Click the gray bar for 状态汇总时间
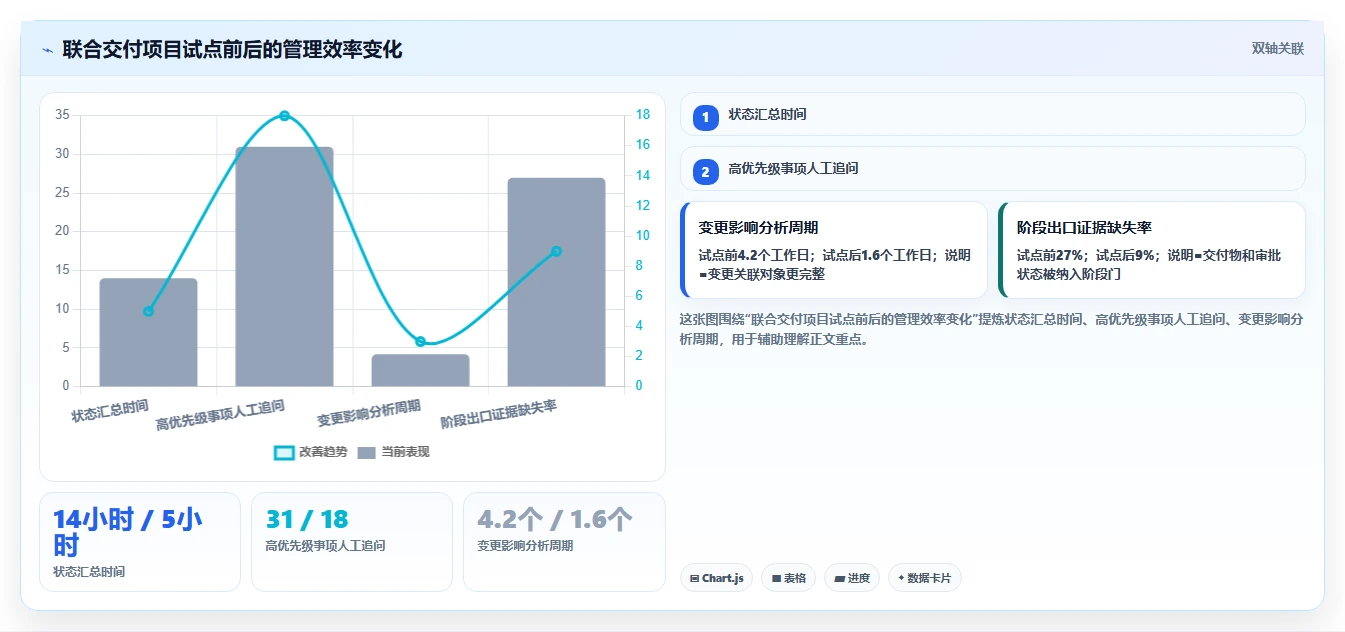Screen dimensions: 1345x632 coord(148,332)
